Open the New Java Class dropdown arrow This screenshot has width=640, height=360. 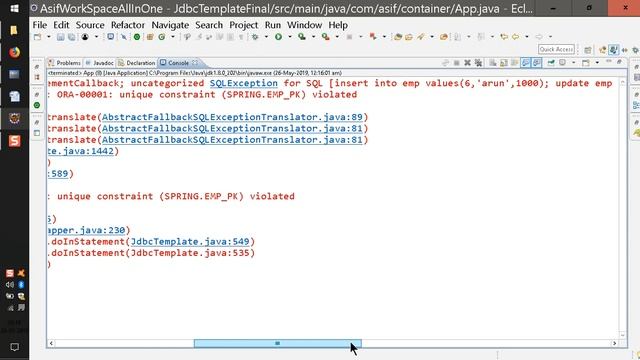(x=173, y=37)
